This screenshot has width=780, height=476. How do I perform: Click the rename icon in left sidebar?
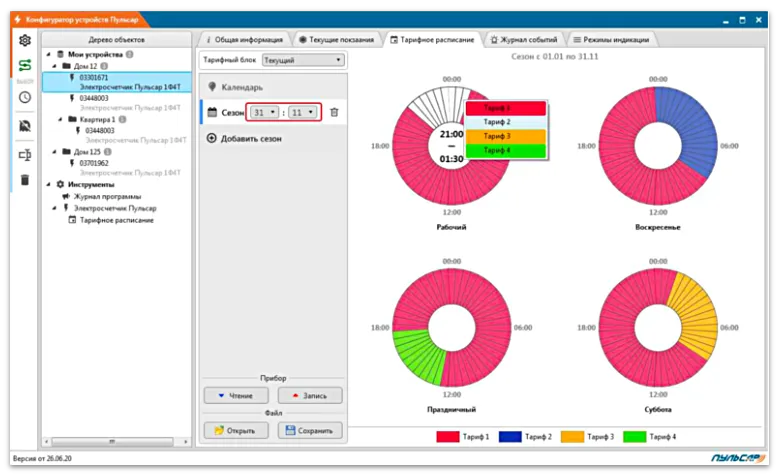point(25,154)
